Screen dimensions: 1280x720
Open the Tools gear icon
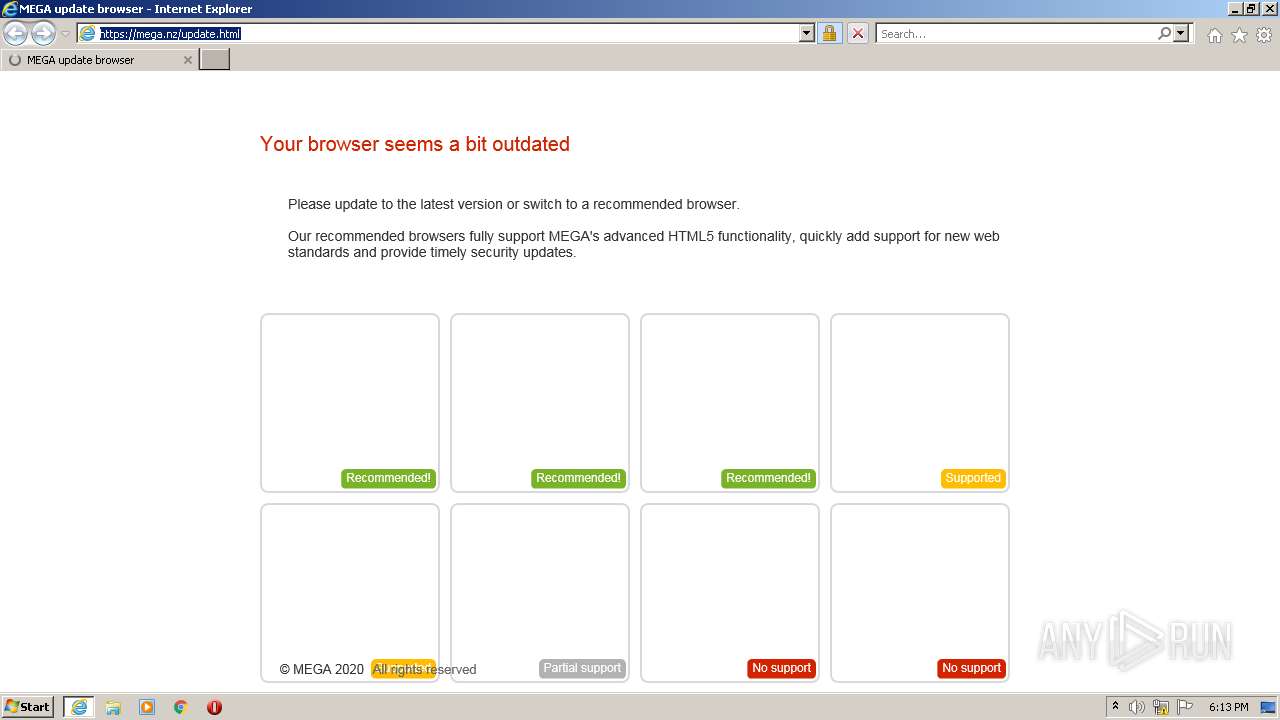click(1264, 35)
